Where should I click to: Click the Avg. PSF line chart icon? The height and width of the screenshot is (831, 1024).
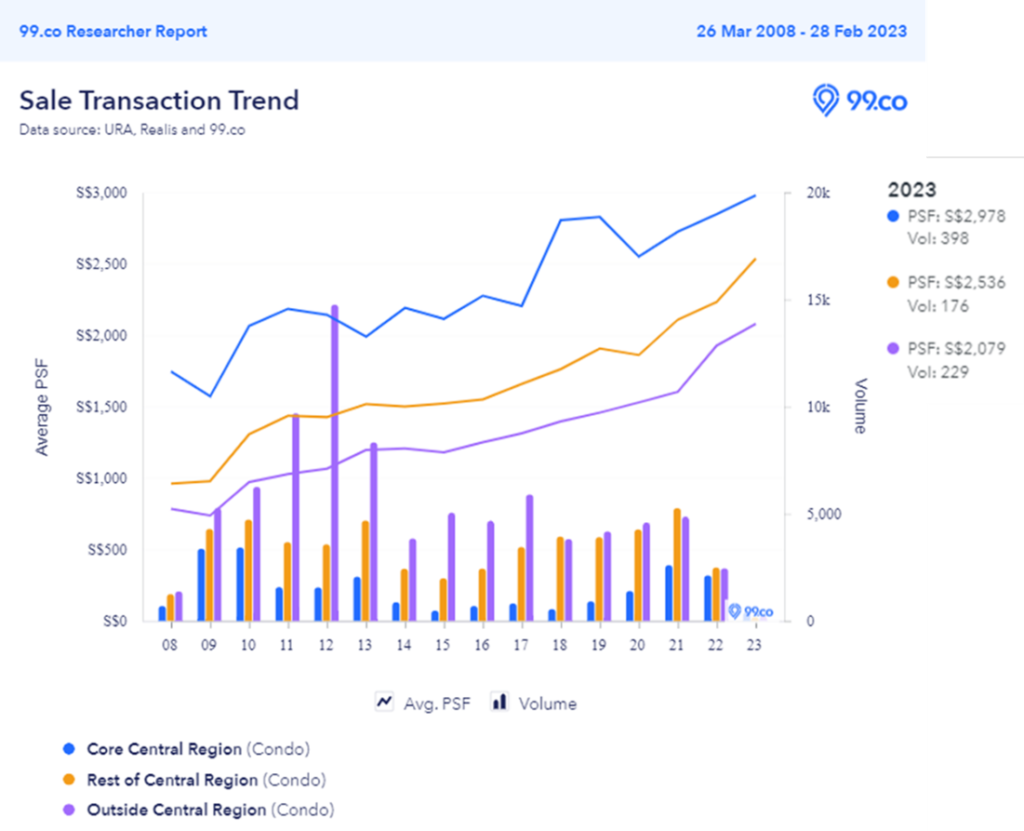click(x=384, y=703)
